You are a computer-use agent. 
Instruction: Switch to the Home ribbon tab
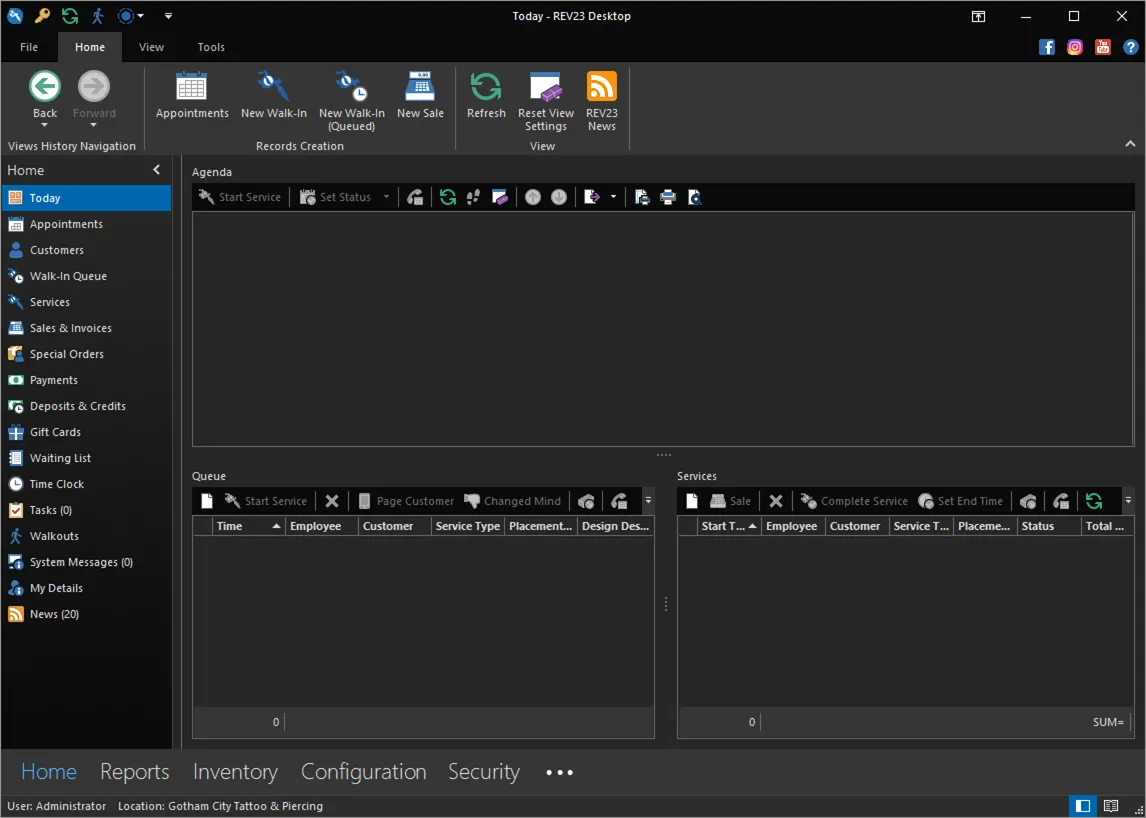coord(90,47)
